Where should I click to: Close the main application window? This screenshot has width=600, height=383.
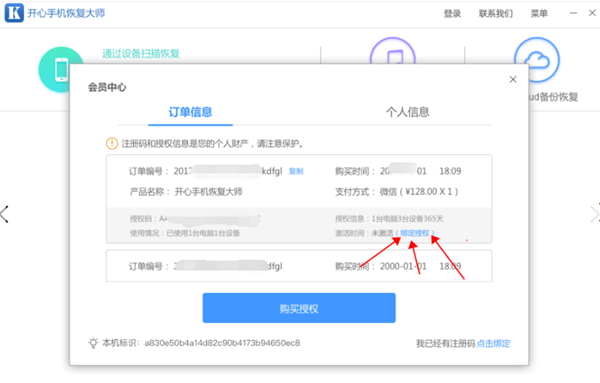click(x=592, y=13)
